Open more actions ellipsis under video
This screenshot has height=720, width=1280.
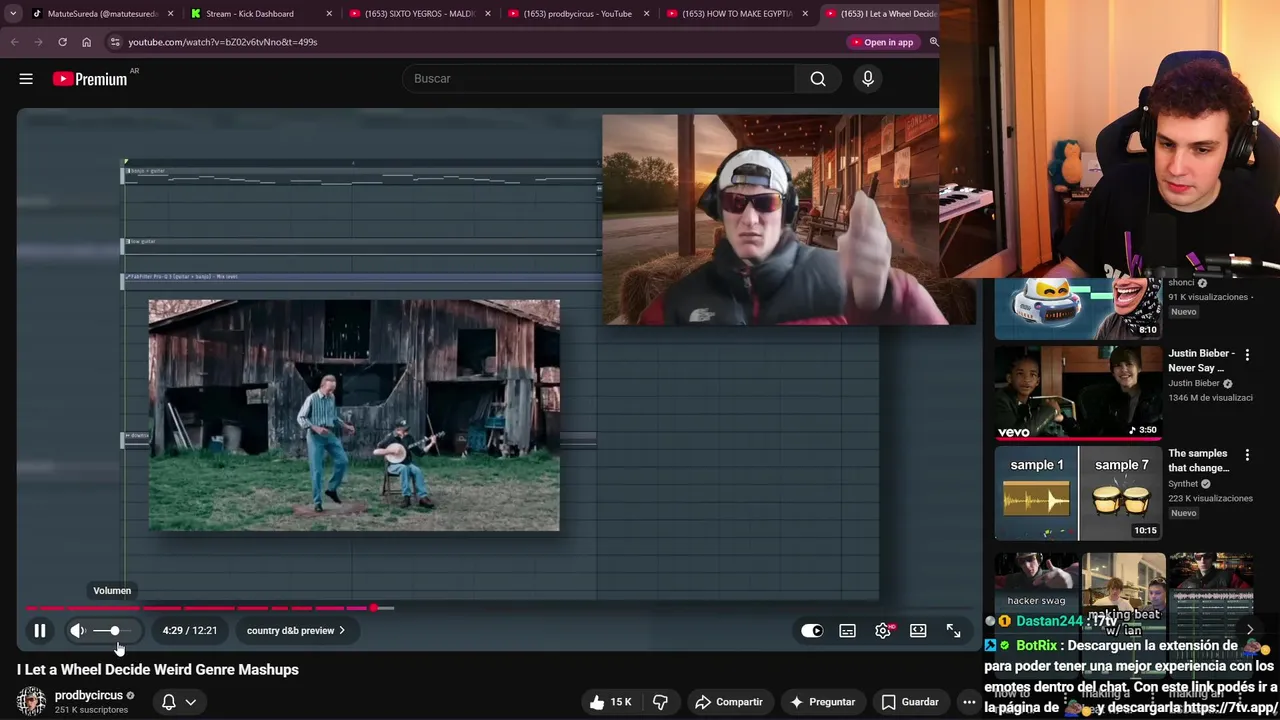(968, 702)
